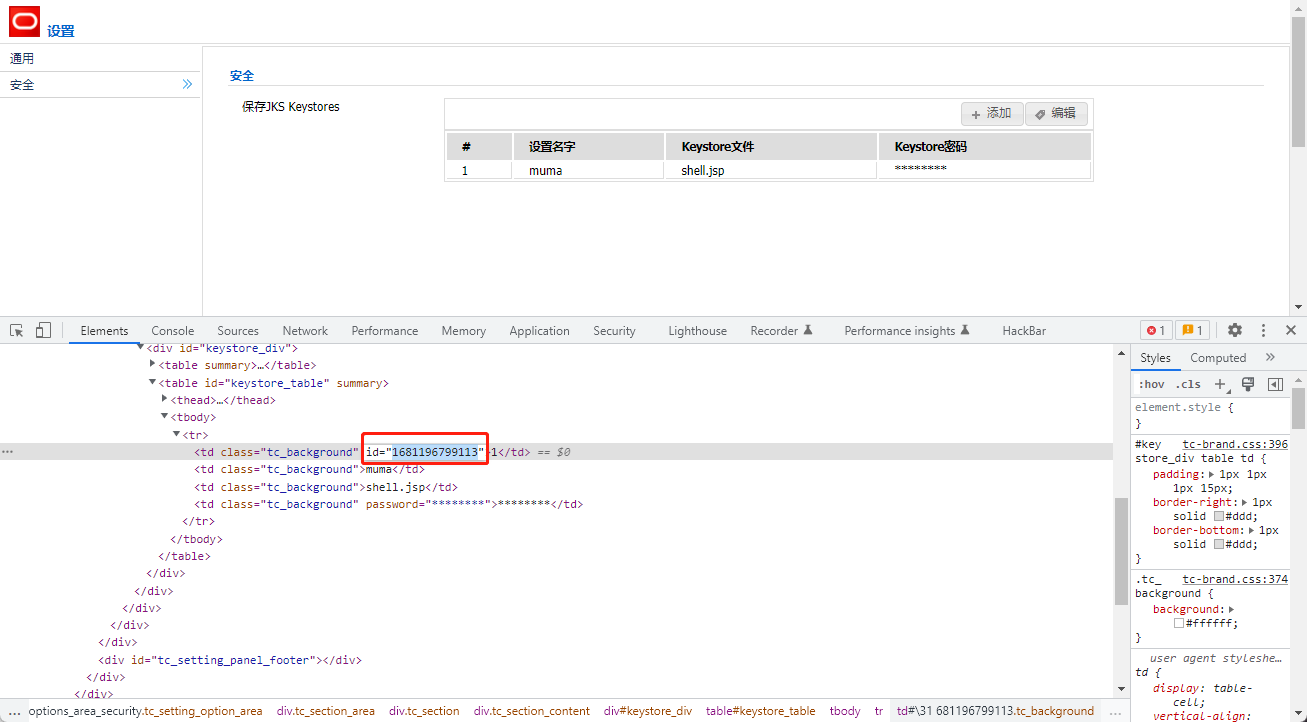
Task: Click the ellipsis before the highlighted td row
Action: [7, 452]
